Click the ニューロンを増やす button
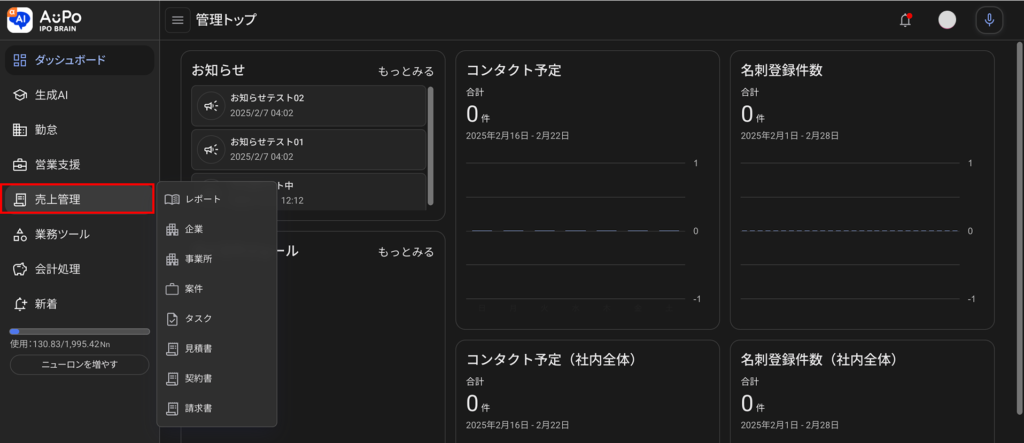This screenshot has width=1024, height=443. (x=80, y=365)
